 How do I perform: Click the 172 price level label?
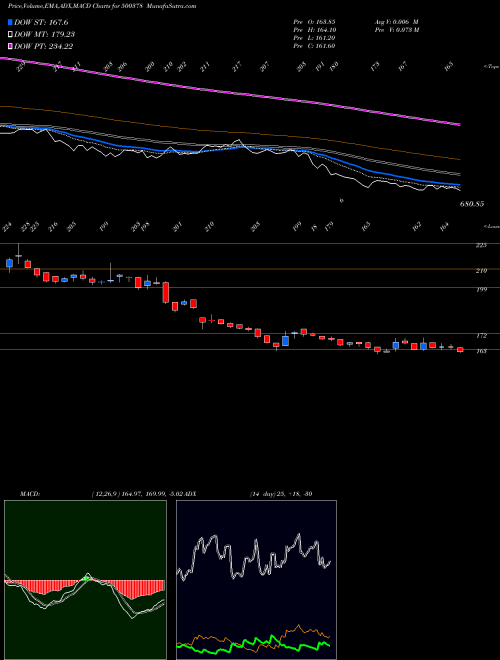pyautogui.click(x=481, y=335)
